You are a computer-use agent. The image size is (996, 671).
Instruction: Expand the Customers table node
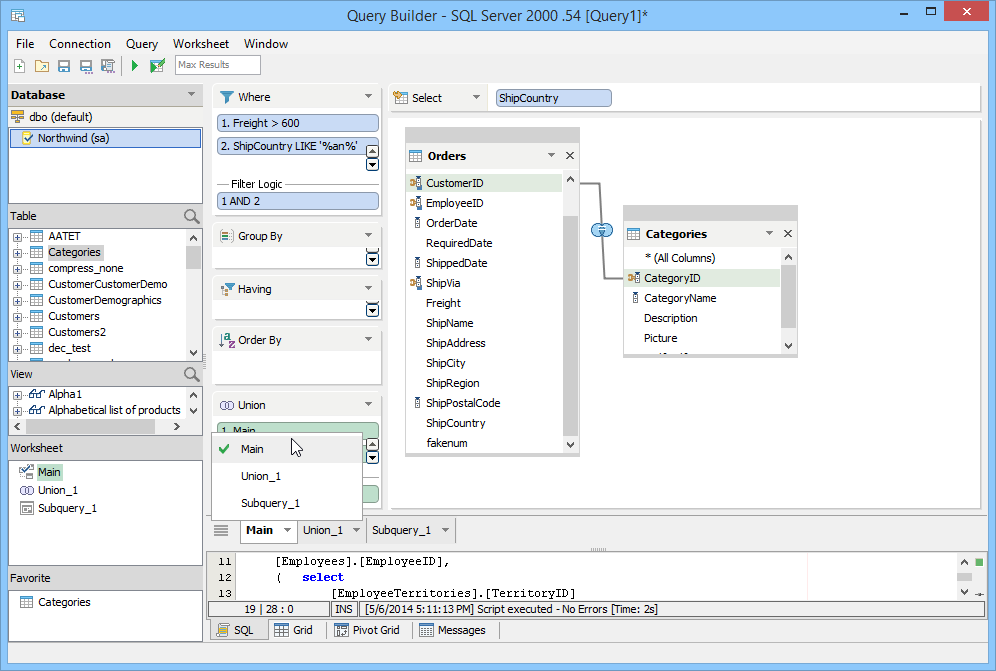tap(17, 316)
